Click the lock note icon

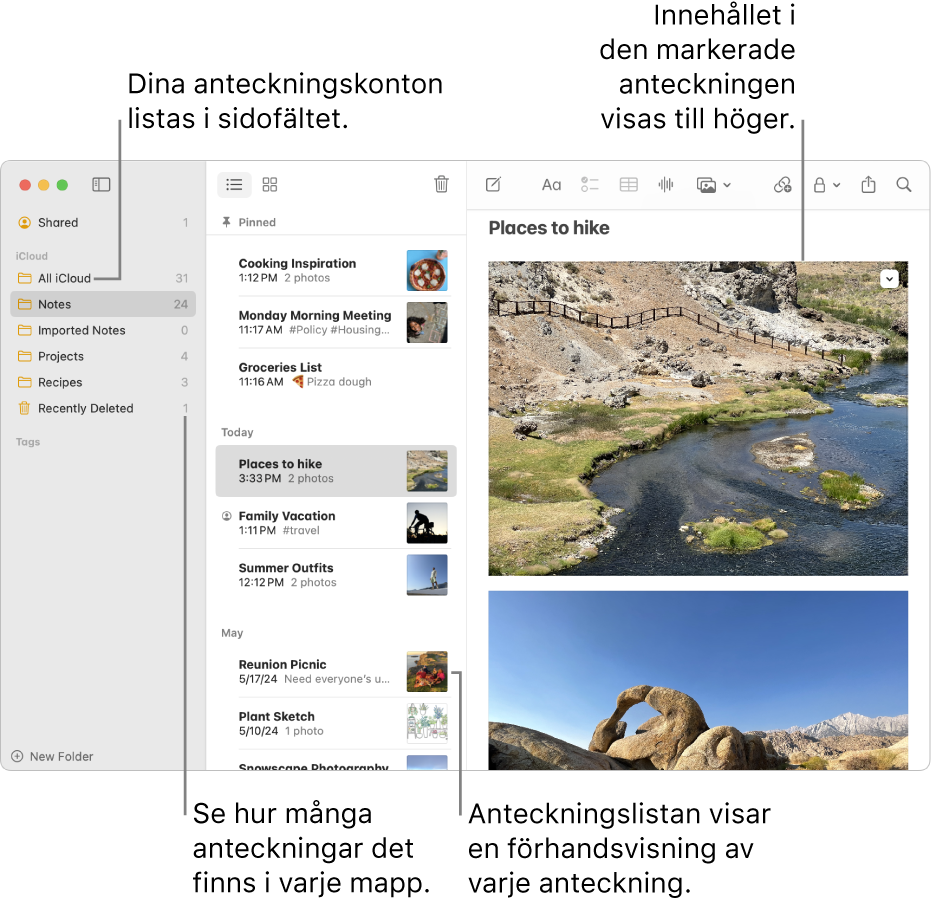click(820, 185)
